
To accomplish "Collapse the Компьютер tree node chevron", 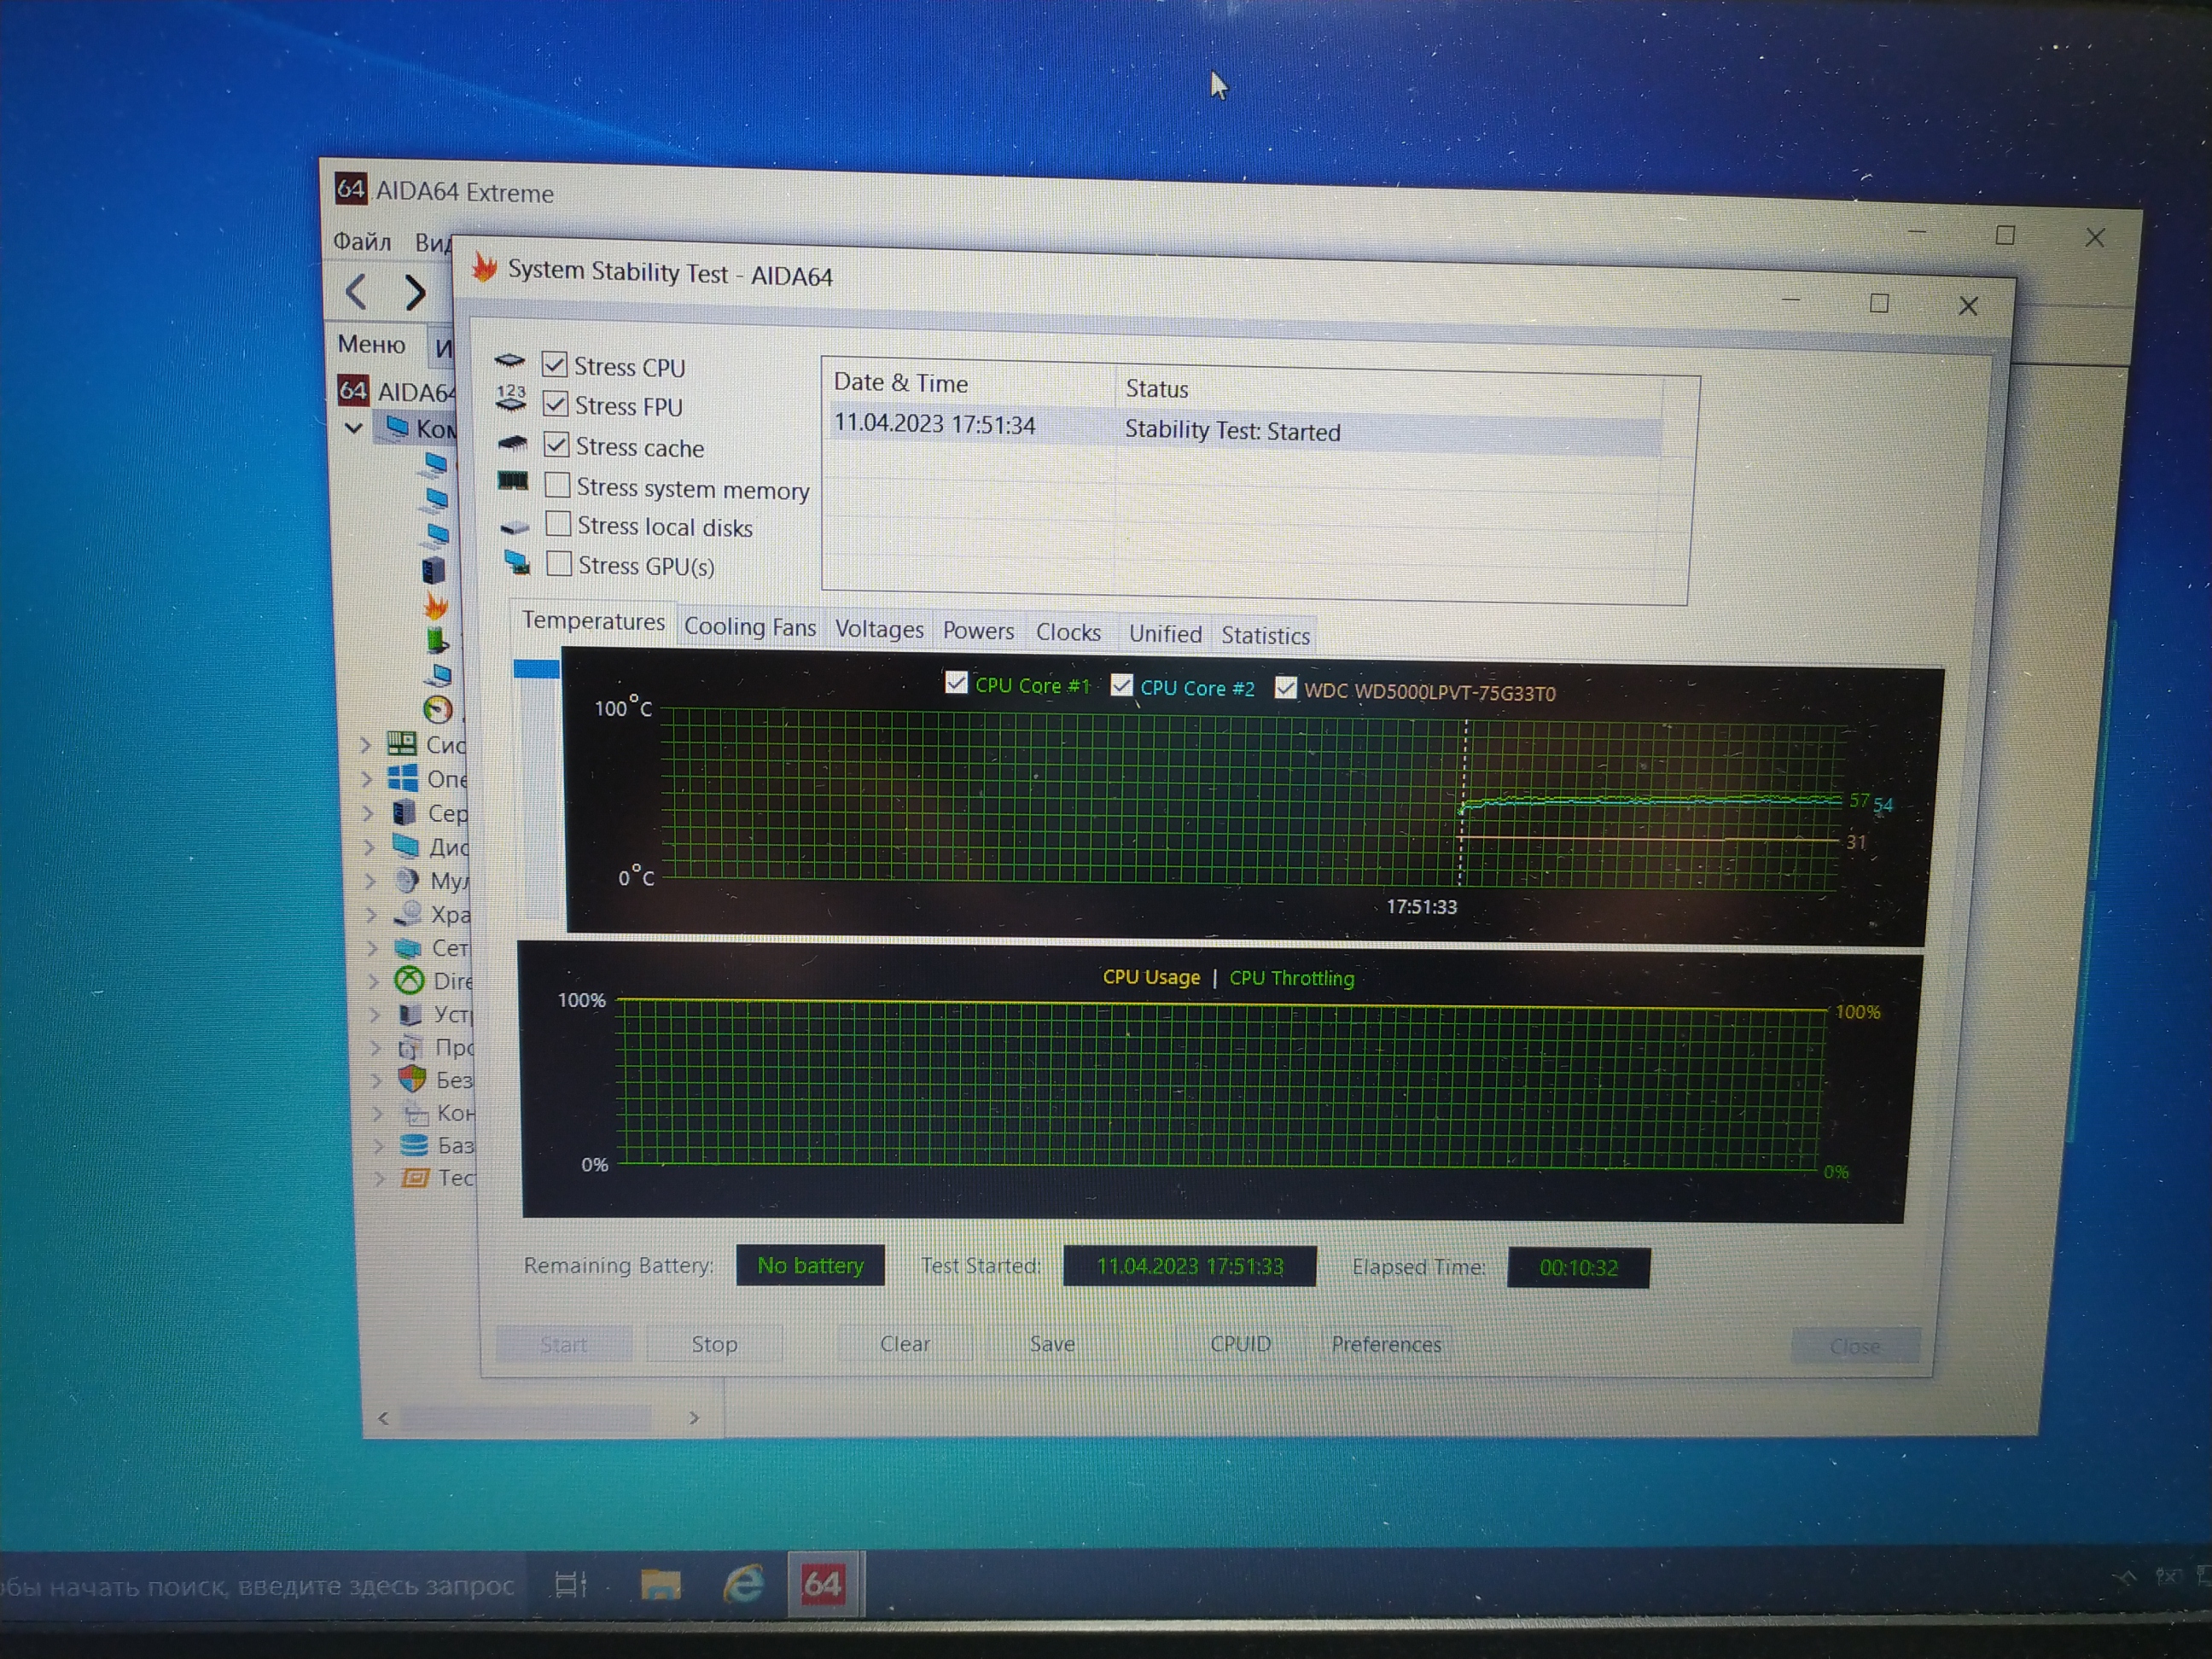I will point(353,428).
